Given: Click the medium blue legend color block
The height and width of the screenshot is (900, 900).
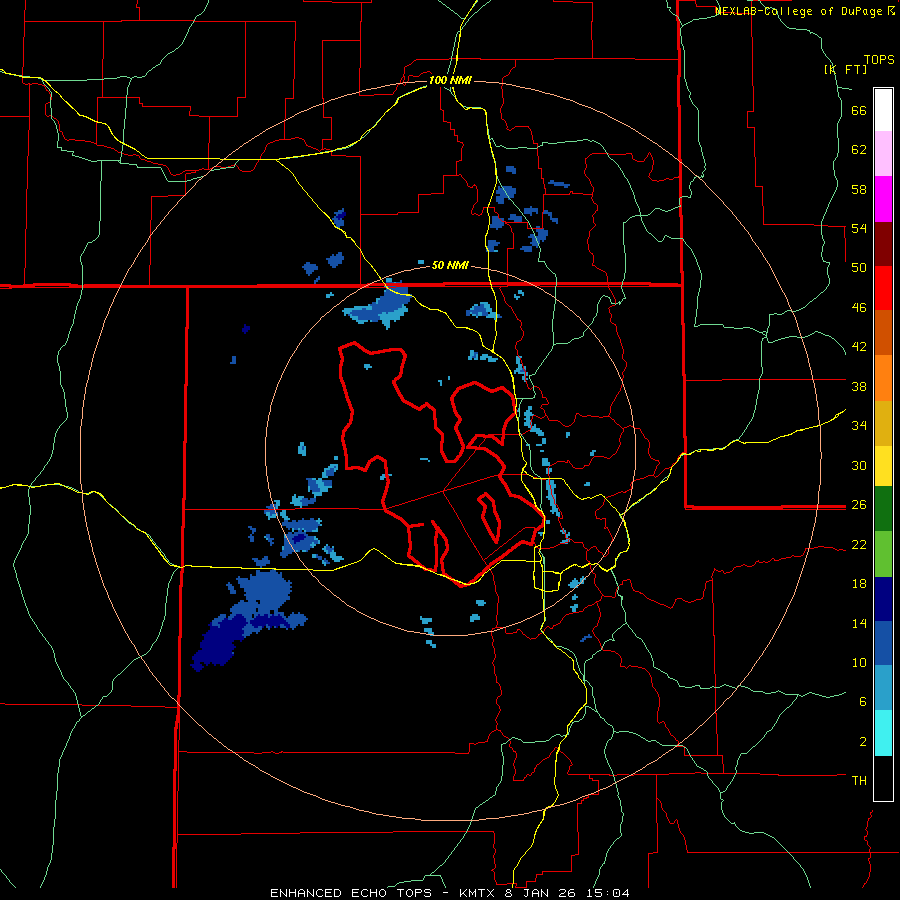Looking at the screenshot, I should coord(883,643).
